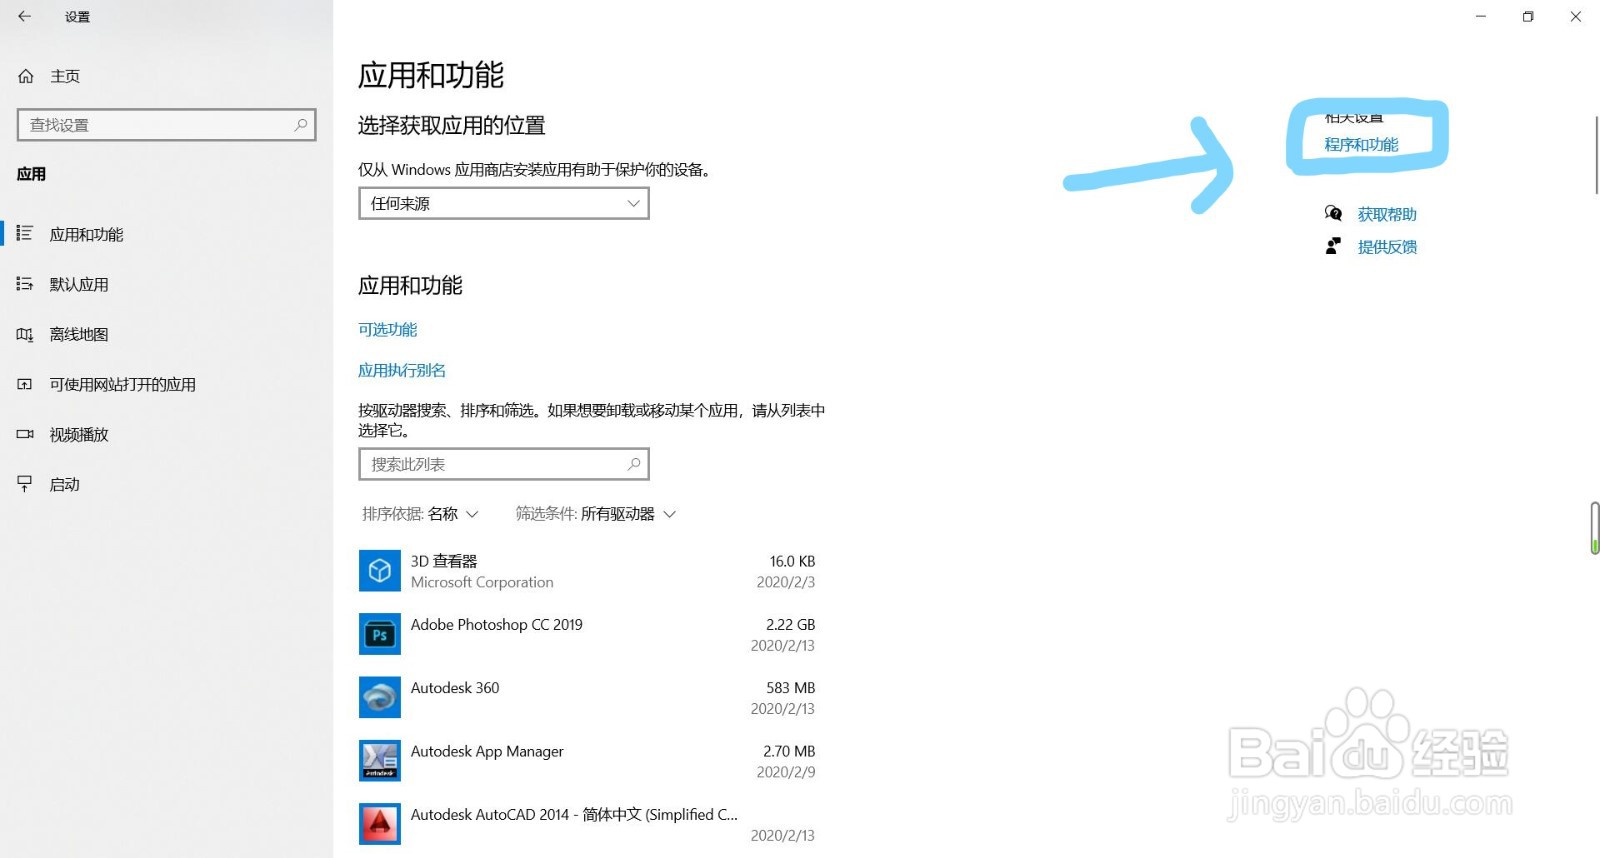
Task: Click the 默认应用 sidebar icon
Action: coord(25,284)
